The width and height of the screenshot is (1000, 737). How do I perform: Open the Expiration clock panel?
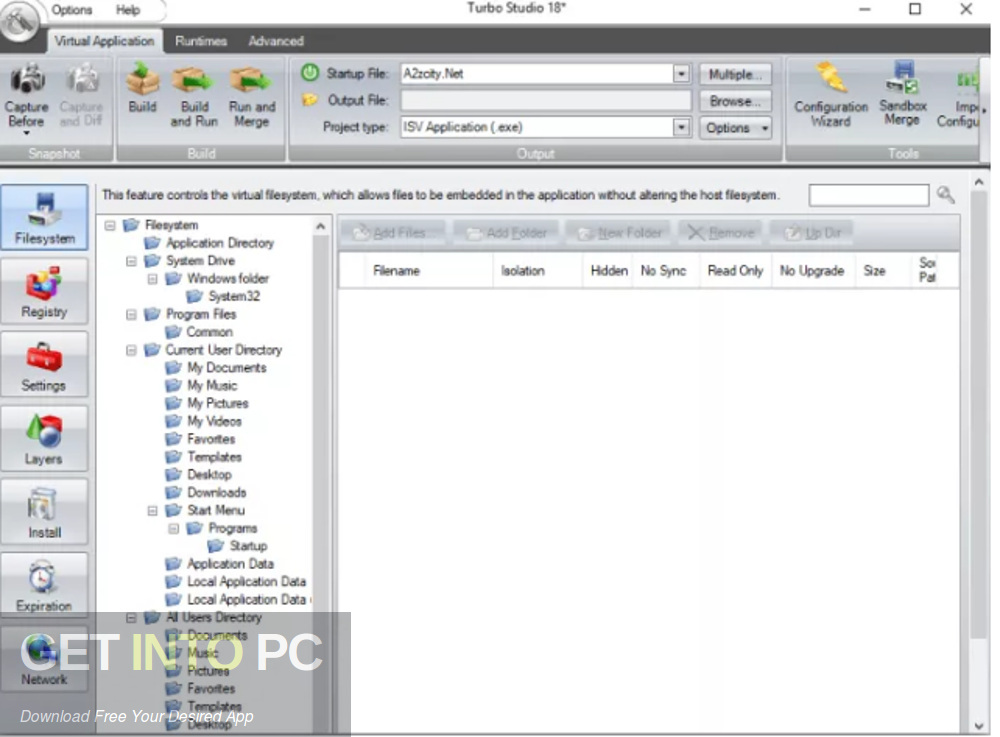coord(45,585)
